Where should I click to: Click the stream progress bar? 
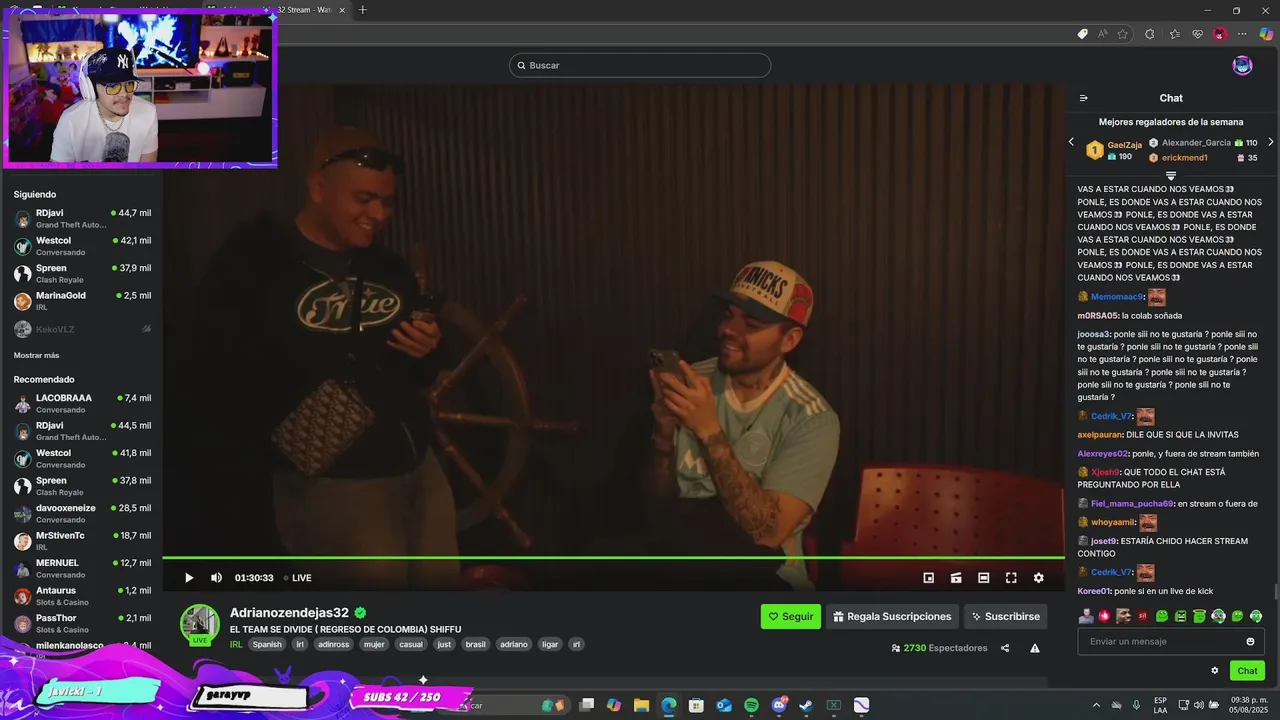(613, 558)
